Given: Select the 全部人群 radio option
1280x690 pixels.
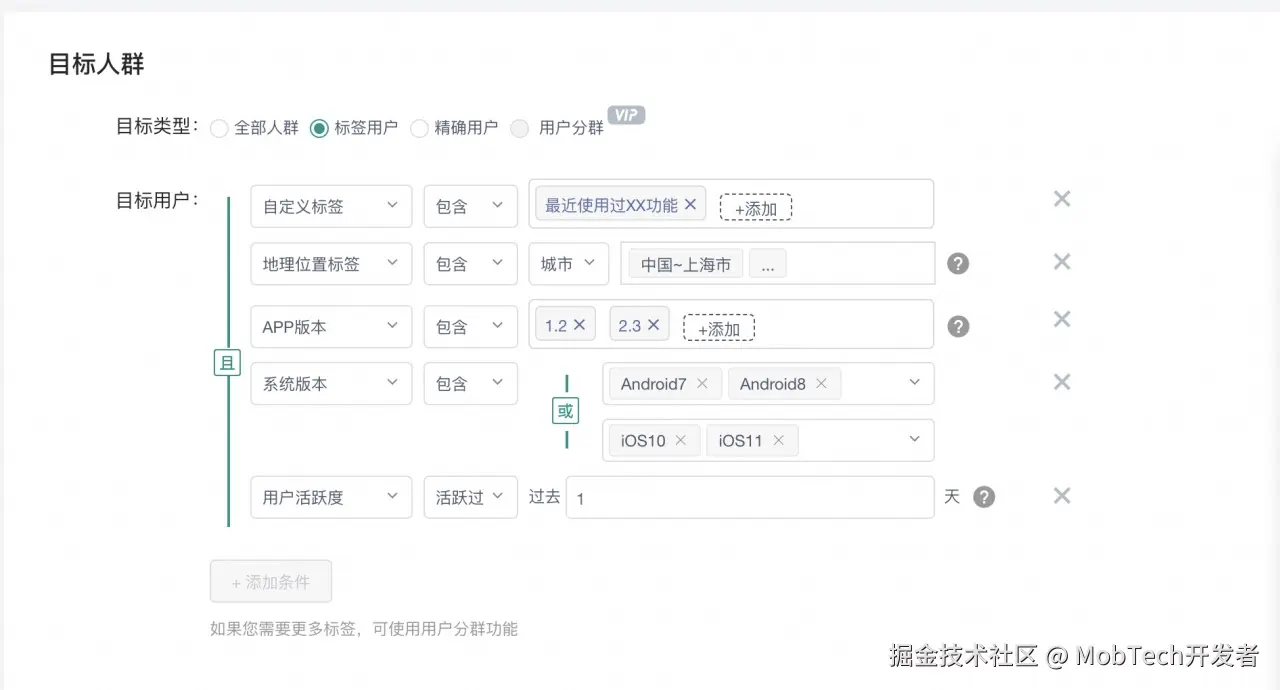Looking at the screenshot, I should point(220,128).
